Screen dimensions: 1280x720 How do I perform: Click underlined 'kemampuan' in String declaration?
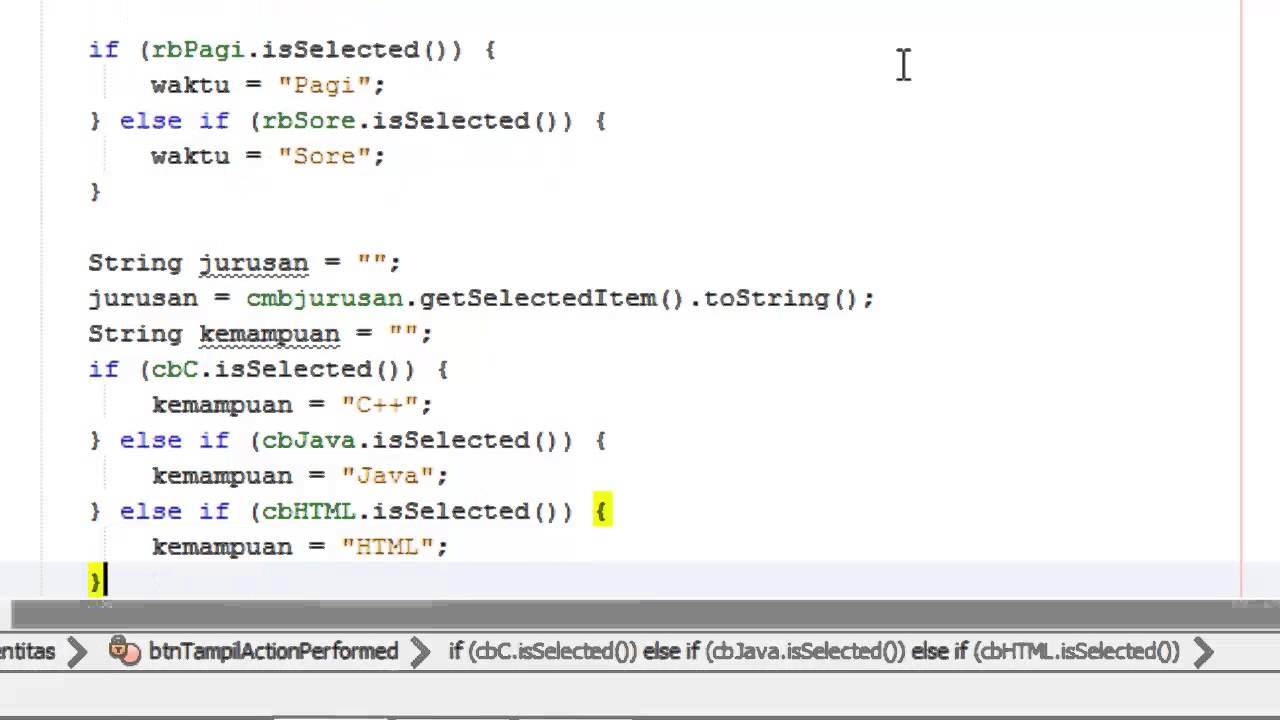pyautogui.click(x=270, y=334)
